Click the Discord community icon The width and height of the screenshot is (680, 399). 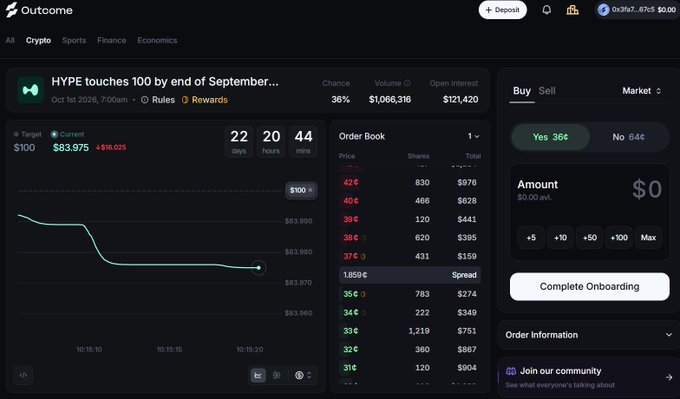[x=511, y=371]
